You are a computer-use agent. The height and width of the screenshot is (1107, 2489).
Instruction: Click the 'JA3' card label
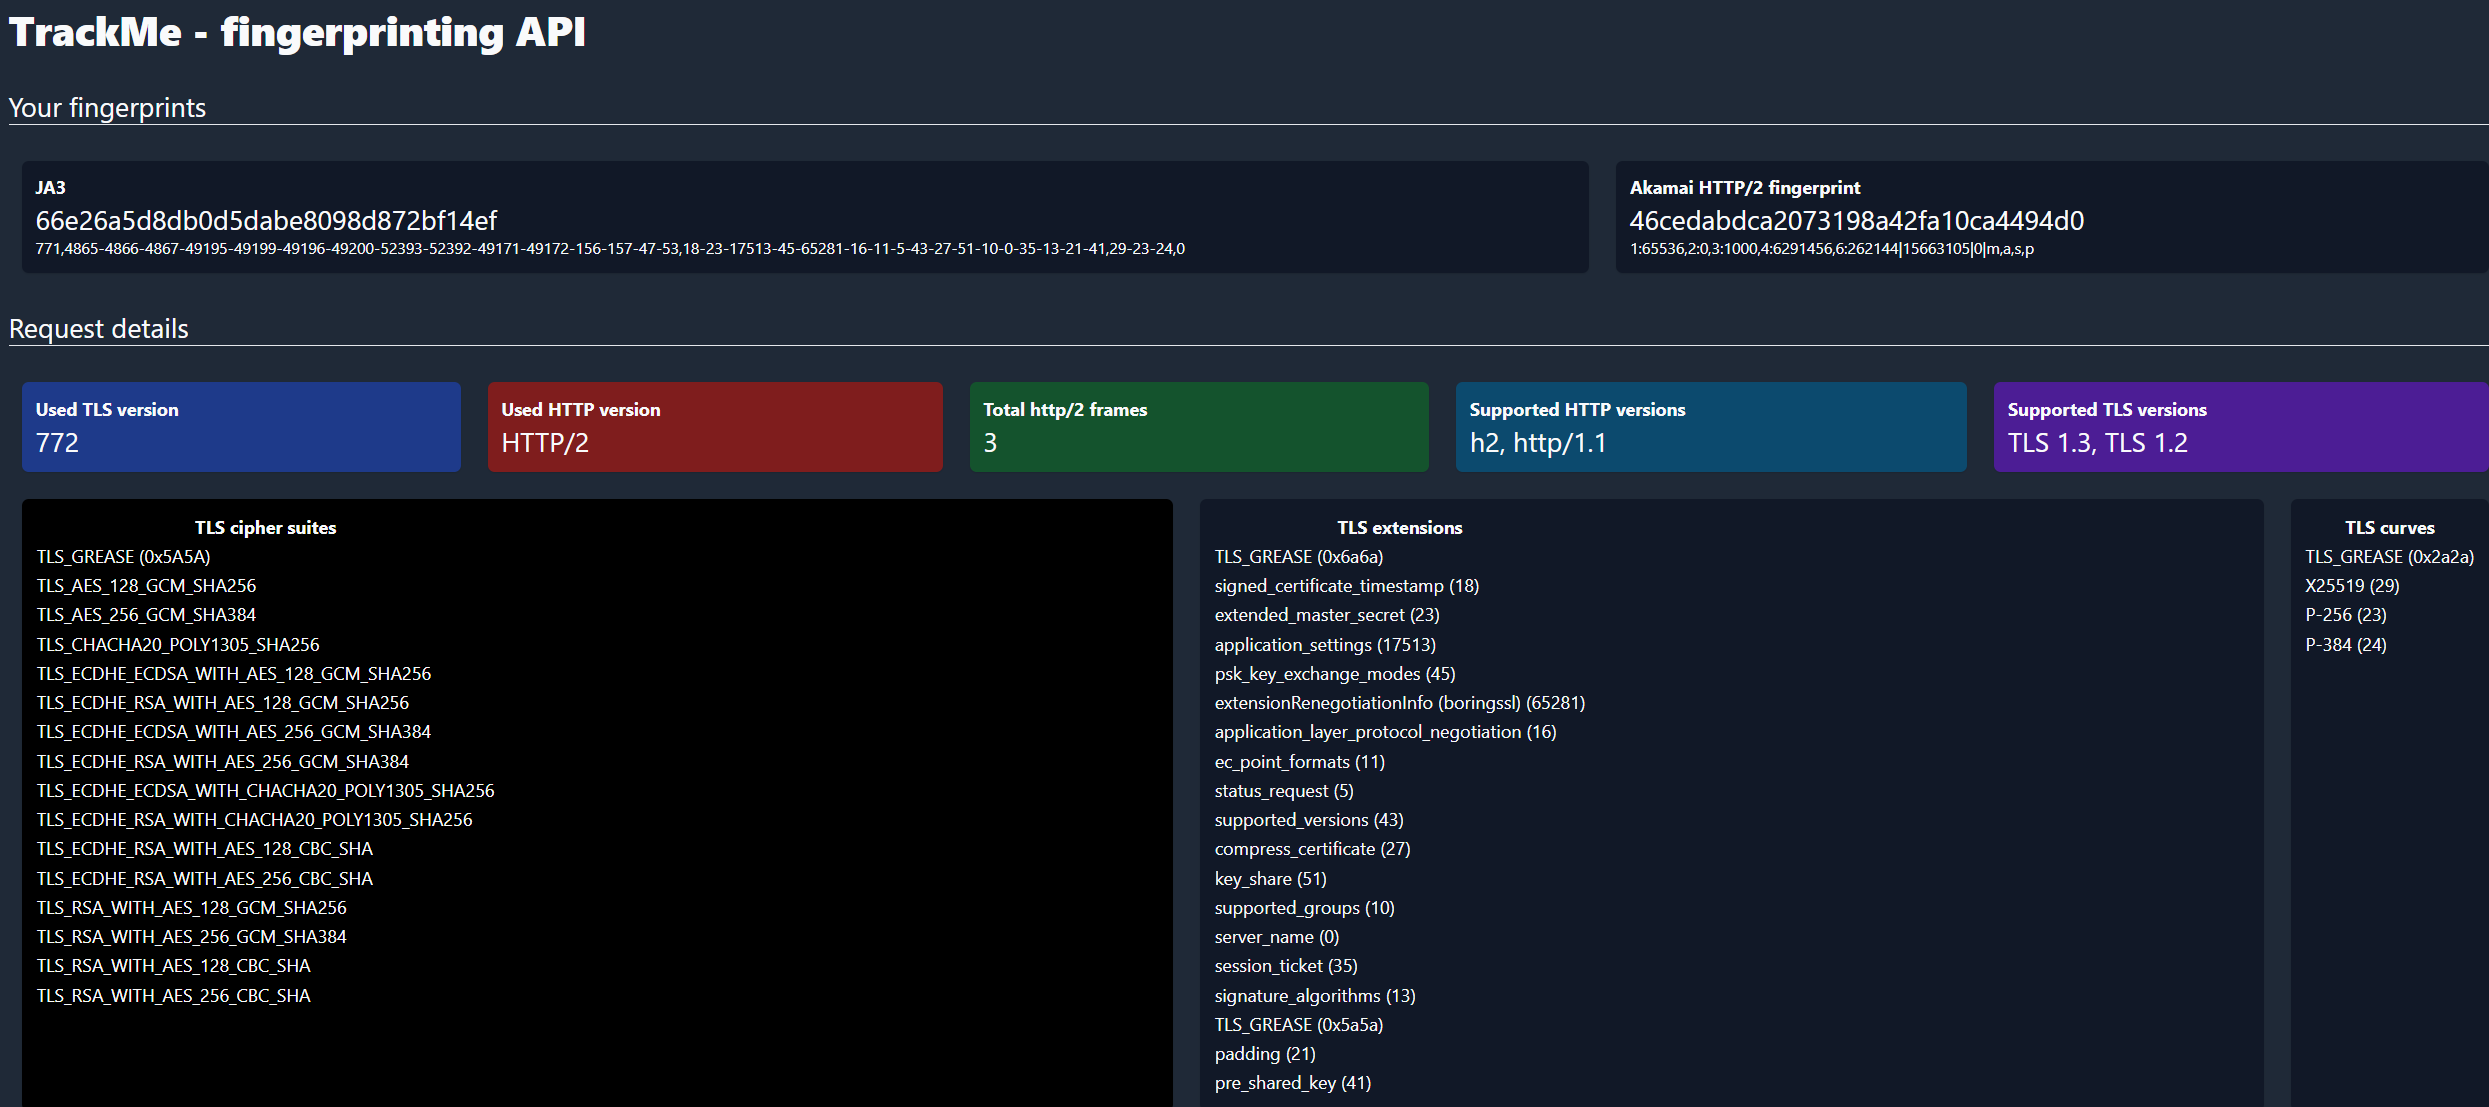tap(50, 188)
